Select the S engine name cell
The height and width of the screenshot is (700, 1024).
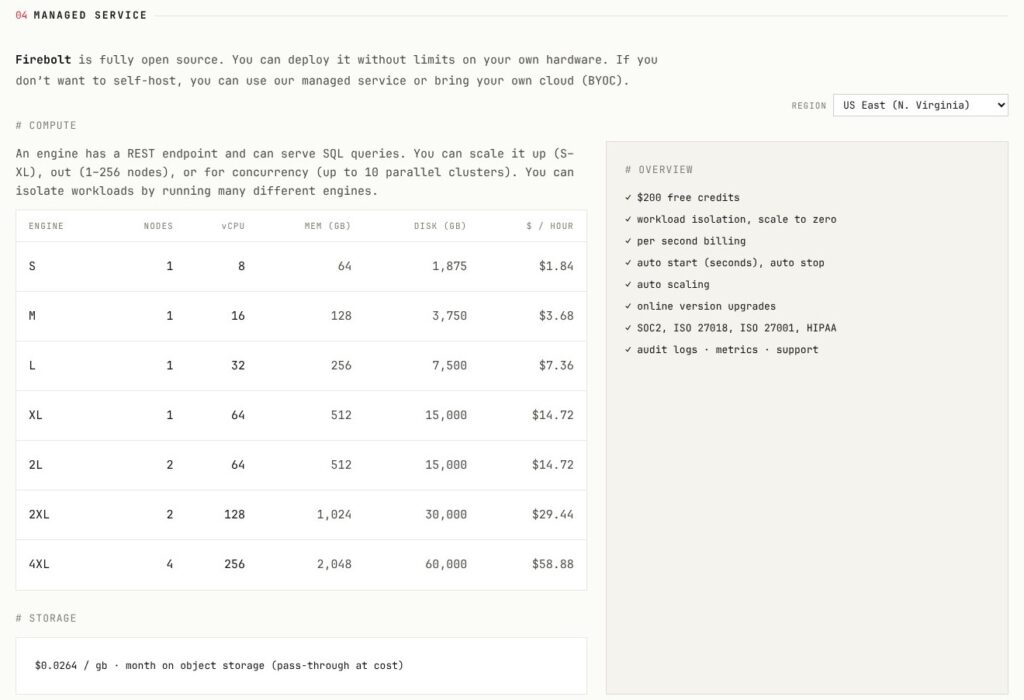click(32, 266)
